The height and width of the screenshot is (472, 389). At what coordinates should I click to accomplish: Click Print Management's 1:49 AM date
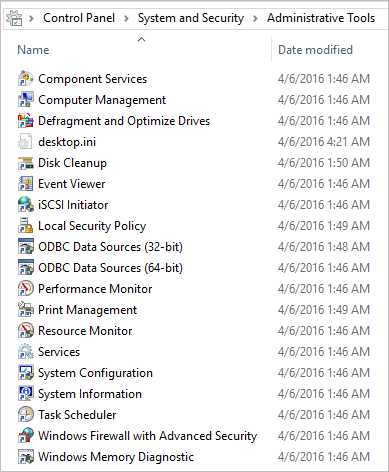[x=324, y=310]
